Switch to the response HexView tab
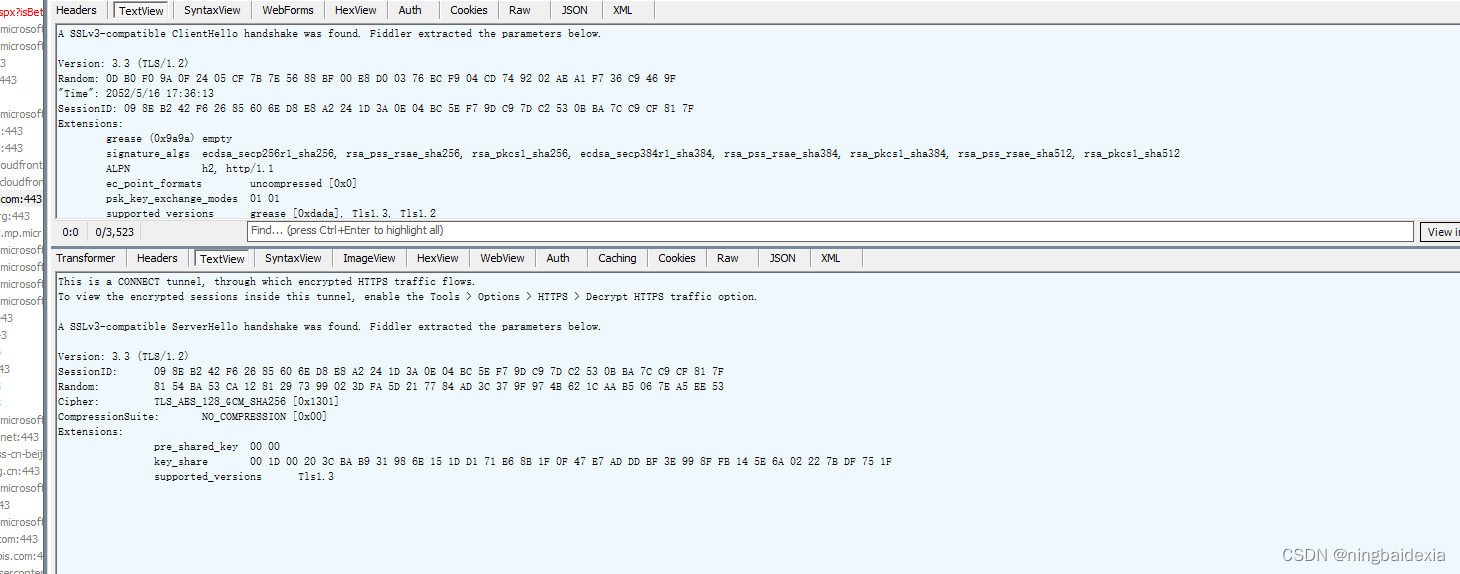The width and height of the screenshot is (1460, 574). pos(438,258)
